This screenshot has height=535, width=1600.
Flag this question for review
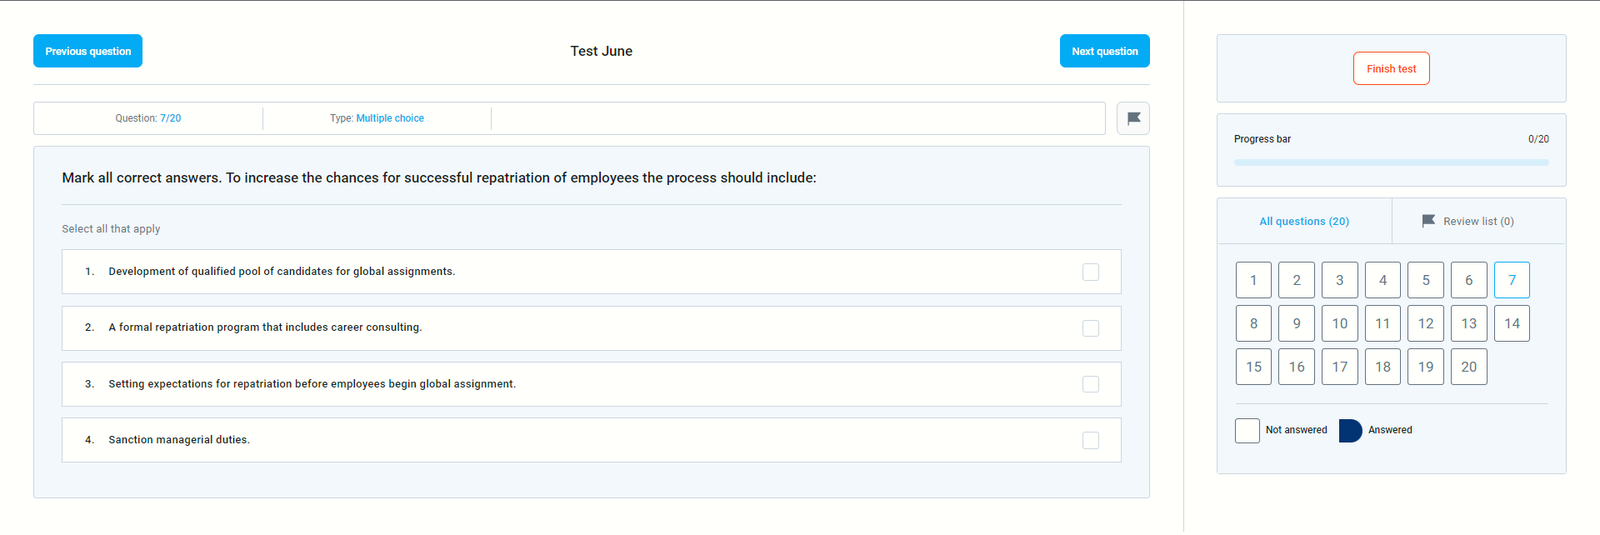[1133, 118]
